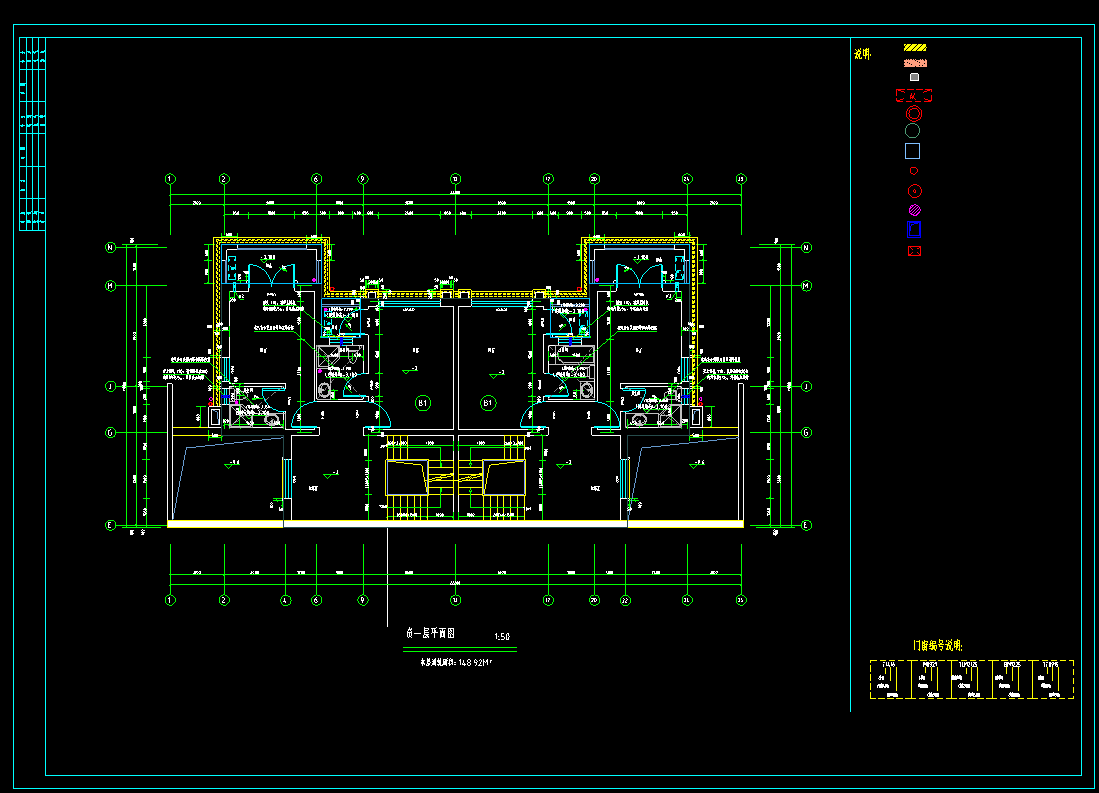Click the tiny red polygon legend symbol
Viewport: 1099px width, 793px height.
pos(913,170)
